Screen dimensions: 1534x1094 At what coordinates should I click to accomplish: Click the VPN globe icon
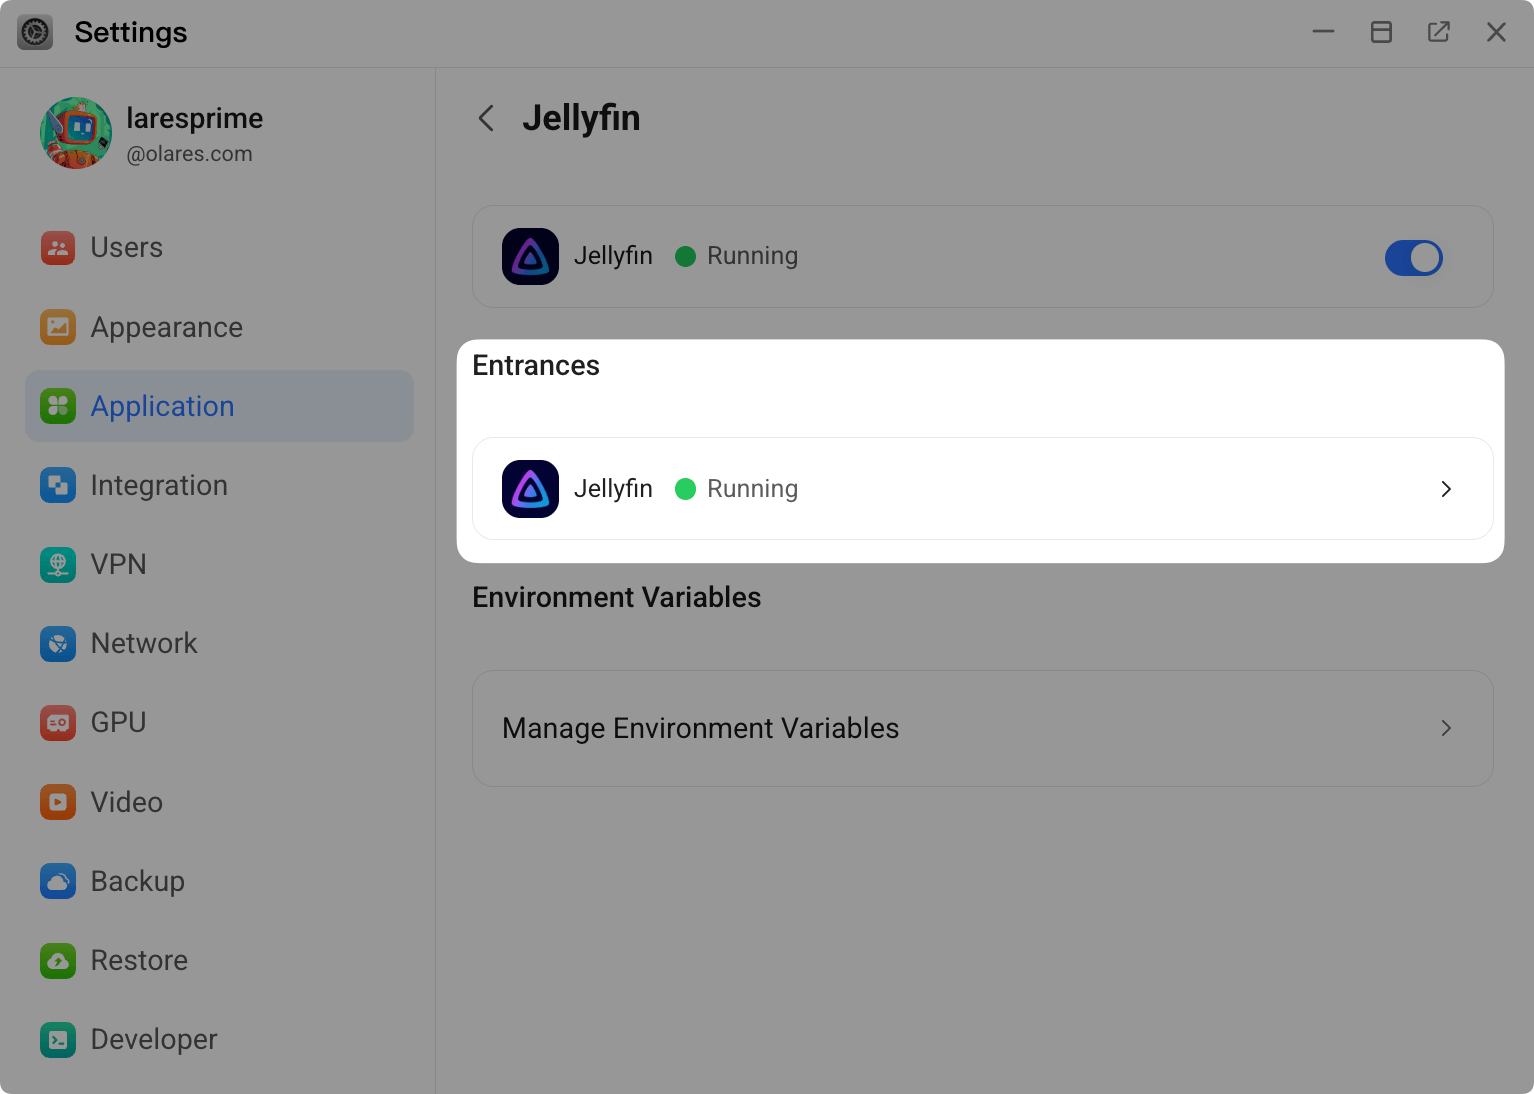pos(58,565)
